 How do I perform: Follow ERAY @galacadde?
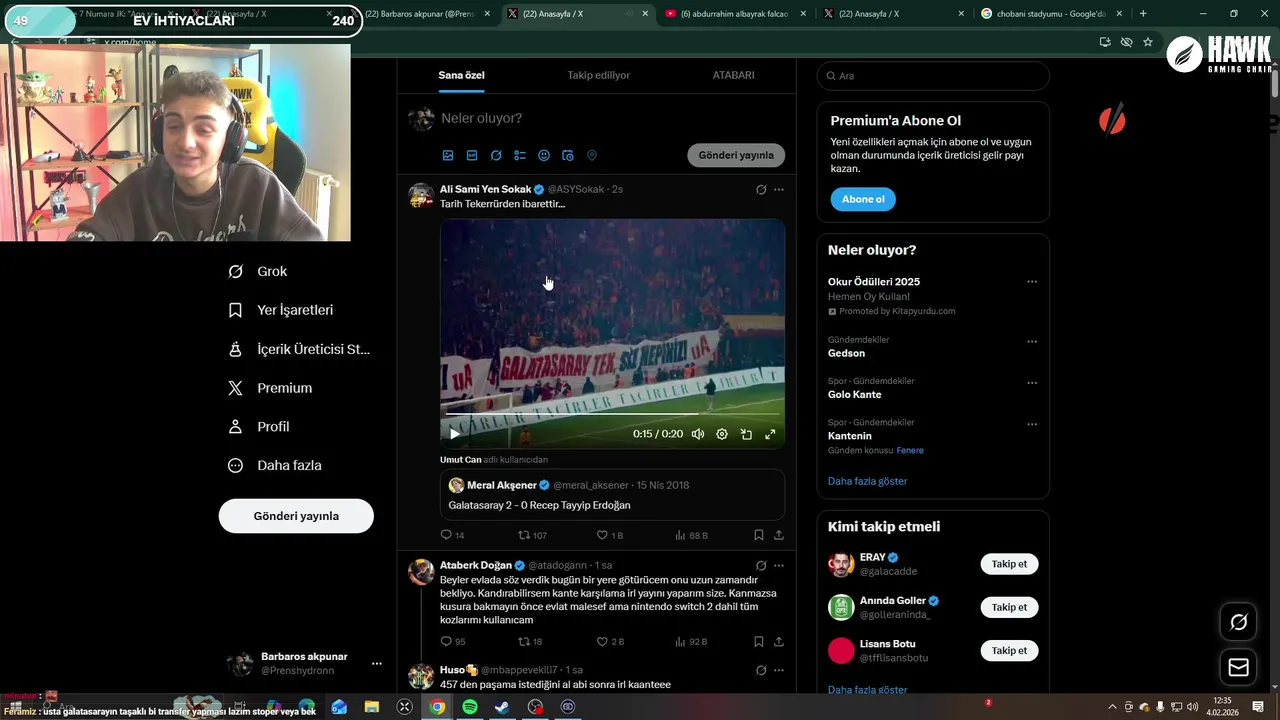[x=1009, y=564]
